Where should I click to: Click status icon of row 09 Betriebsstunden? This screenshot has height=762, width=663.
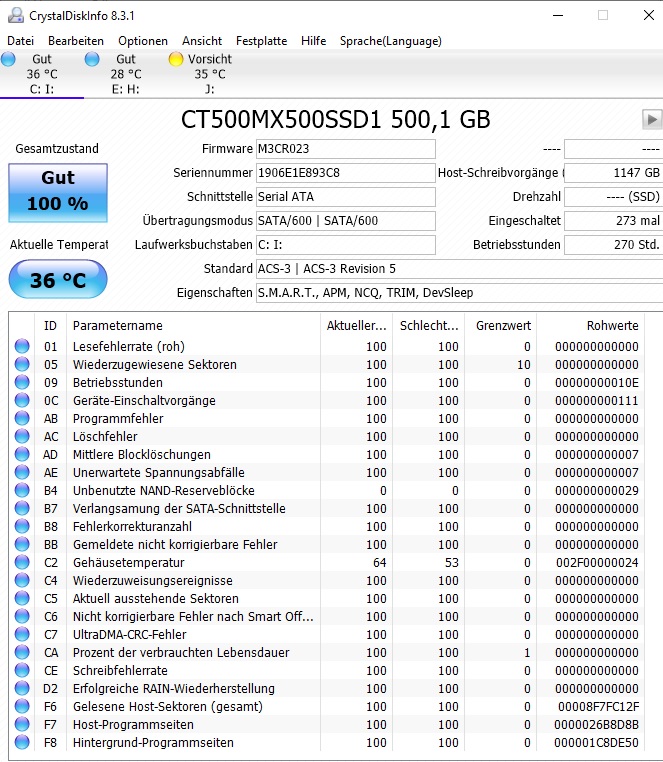coord(22,382)
